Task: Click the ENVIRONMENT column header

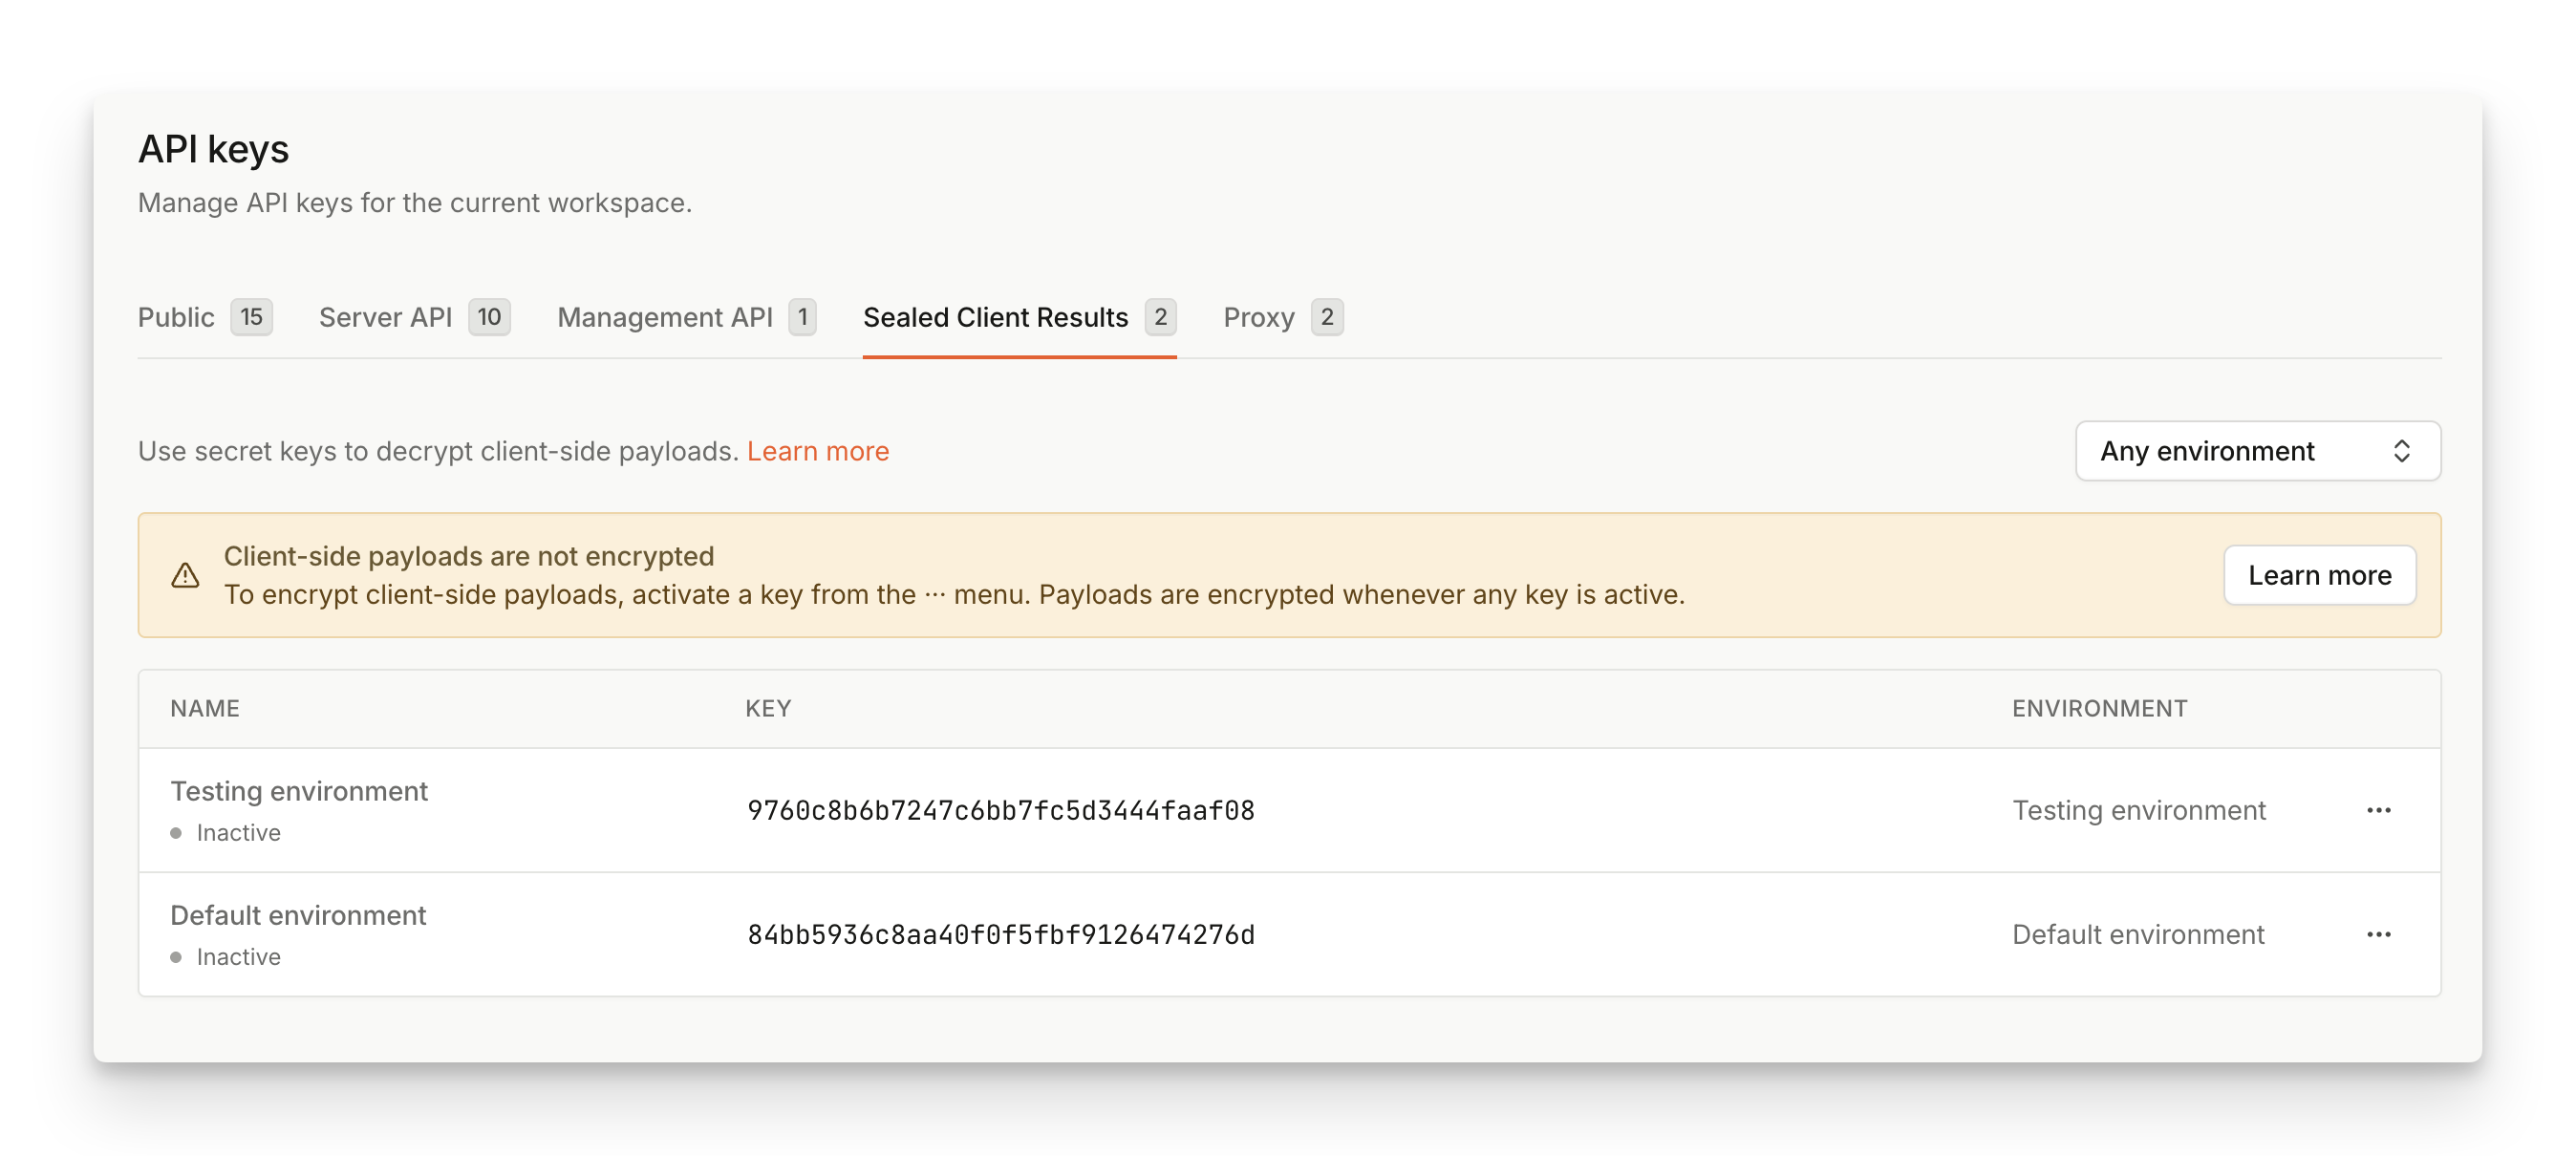Action: point(2099,708)
